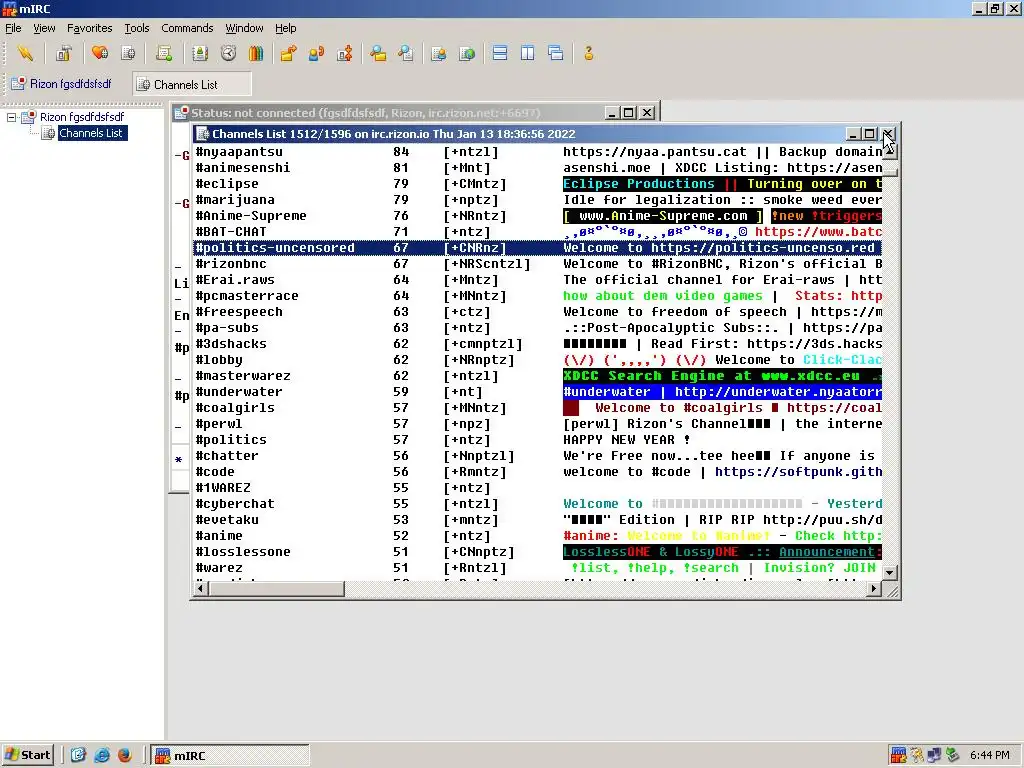Select Rizon fgsdfdsfsdf in treebar

coord(82,118)
